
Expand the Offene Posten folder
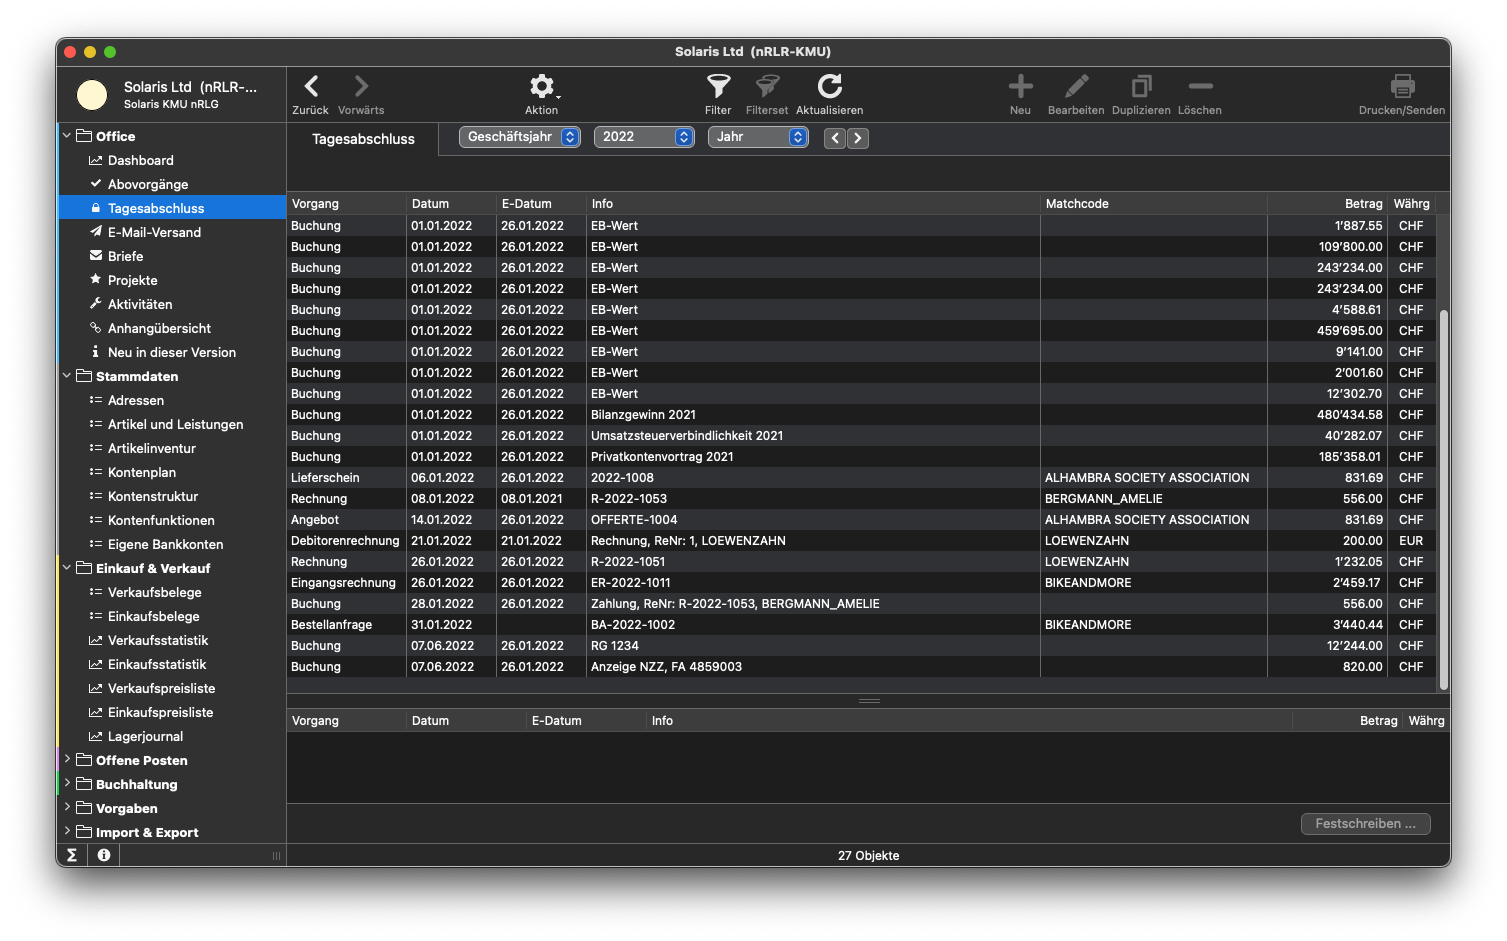pos(67,760)
